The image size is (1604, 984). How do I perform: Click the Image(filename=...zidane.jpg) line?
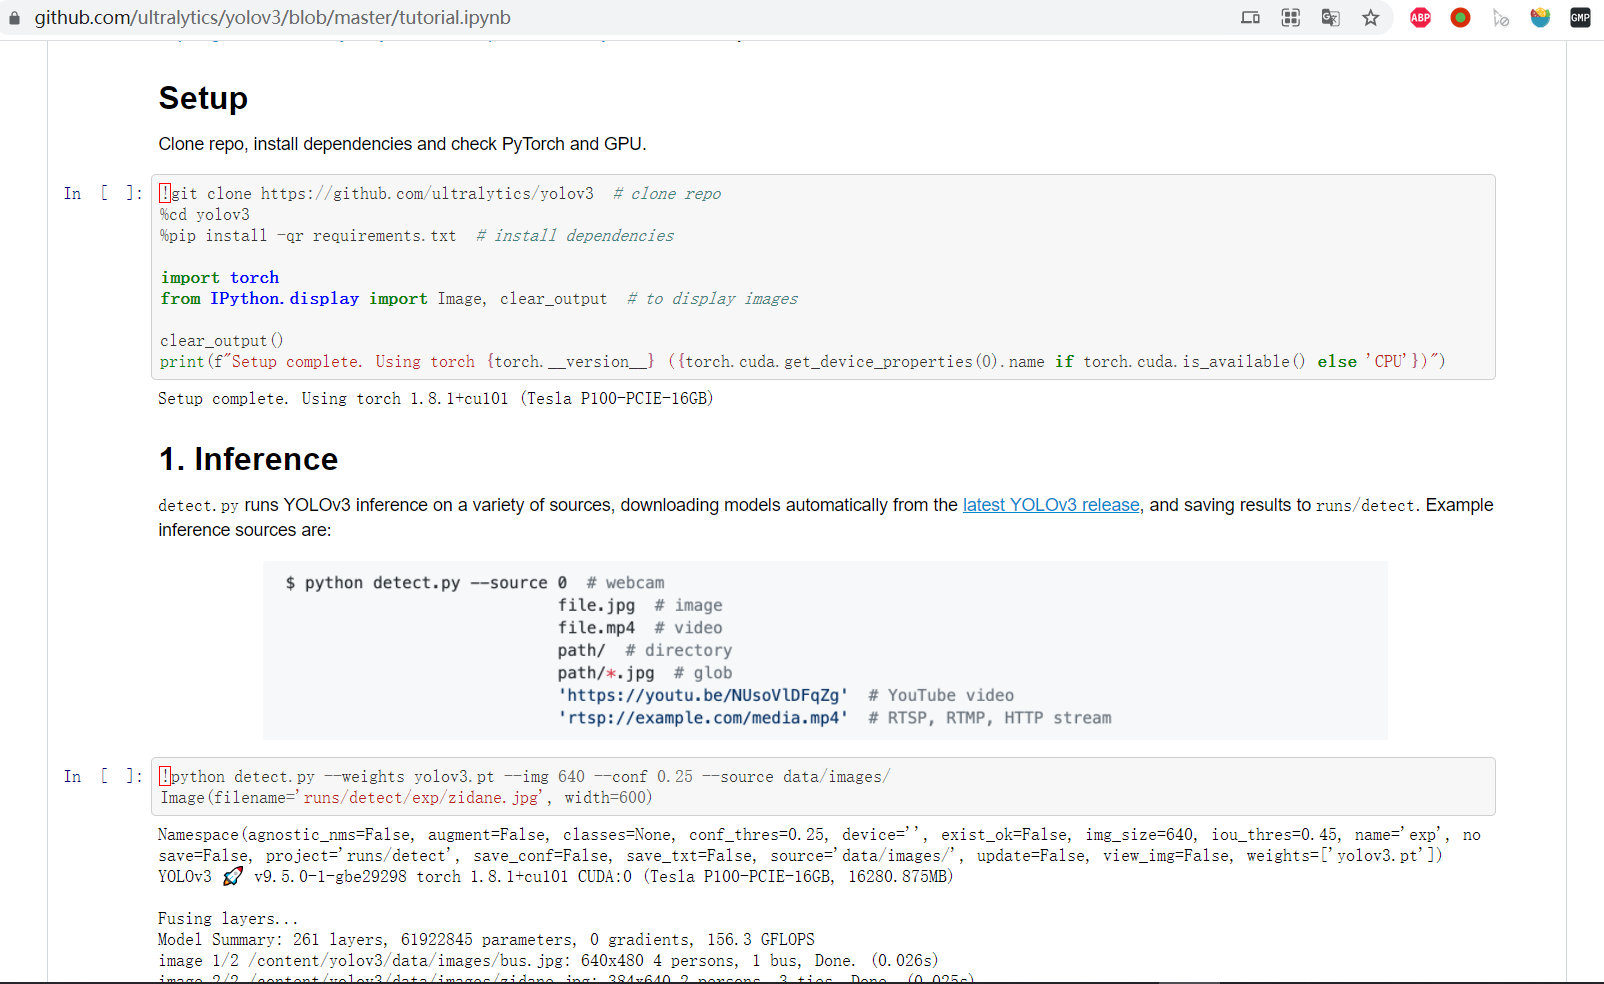(x=406, y=798)
